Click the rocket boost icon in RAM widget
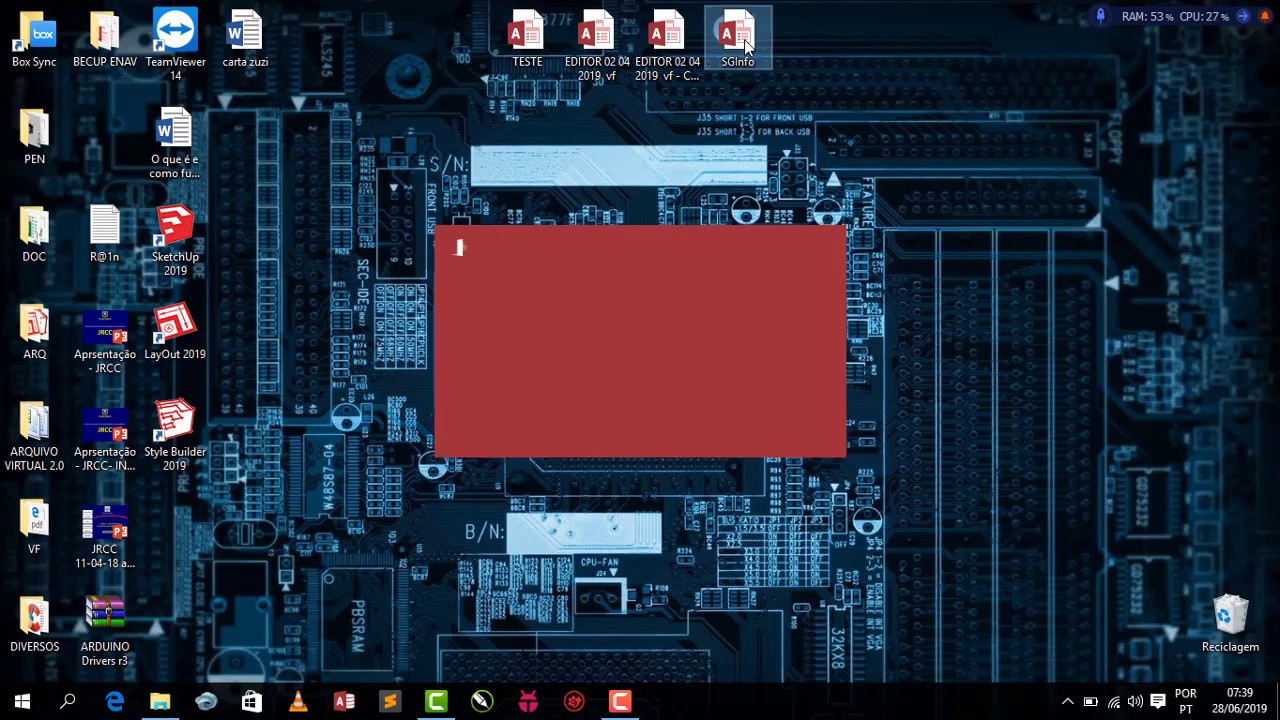This screenshot has width=1280, height=720. click(x=1100, y=16)
